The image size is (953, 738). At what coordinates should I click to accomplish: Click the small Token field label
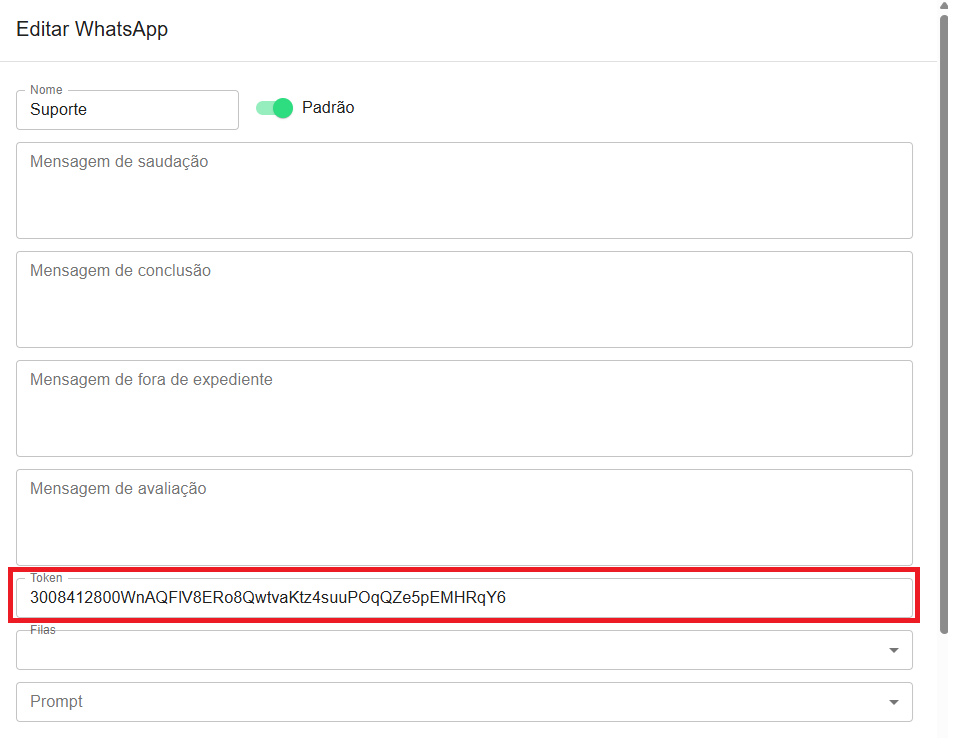(x=46, y=578)
